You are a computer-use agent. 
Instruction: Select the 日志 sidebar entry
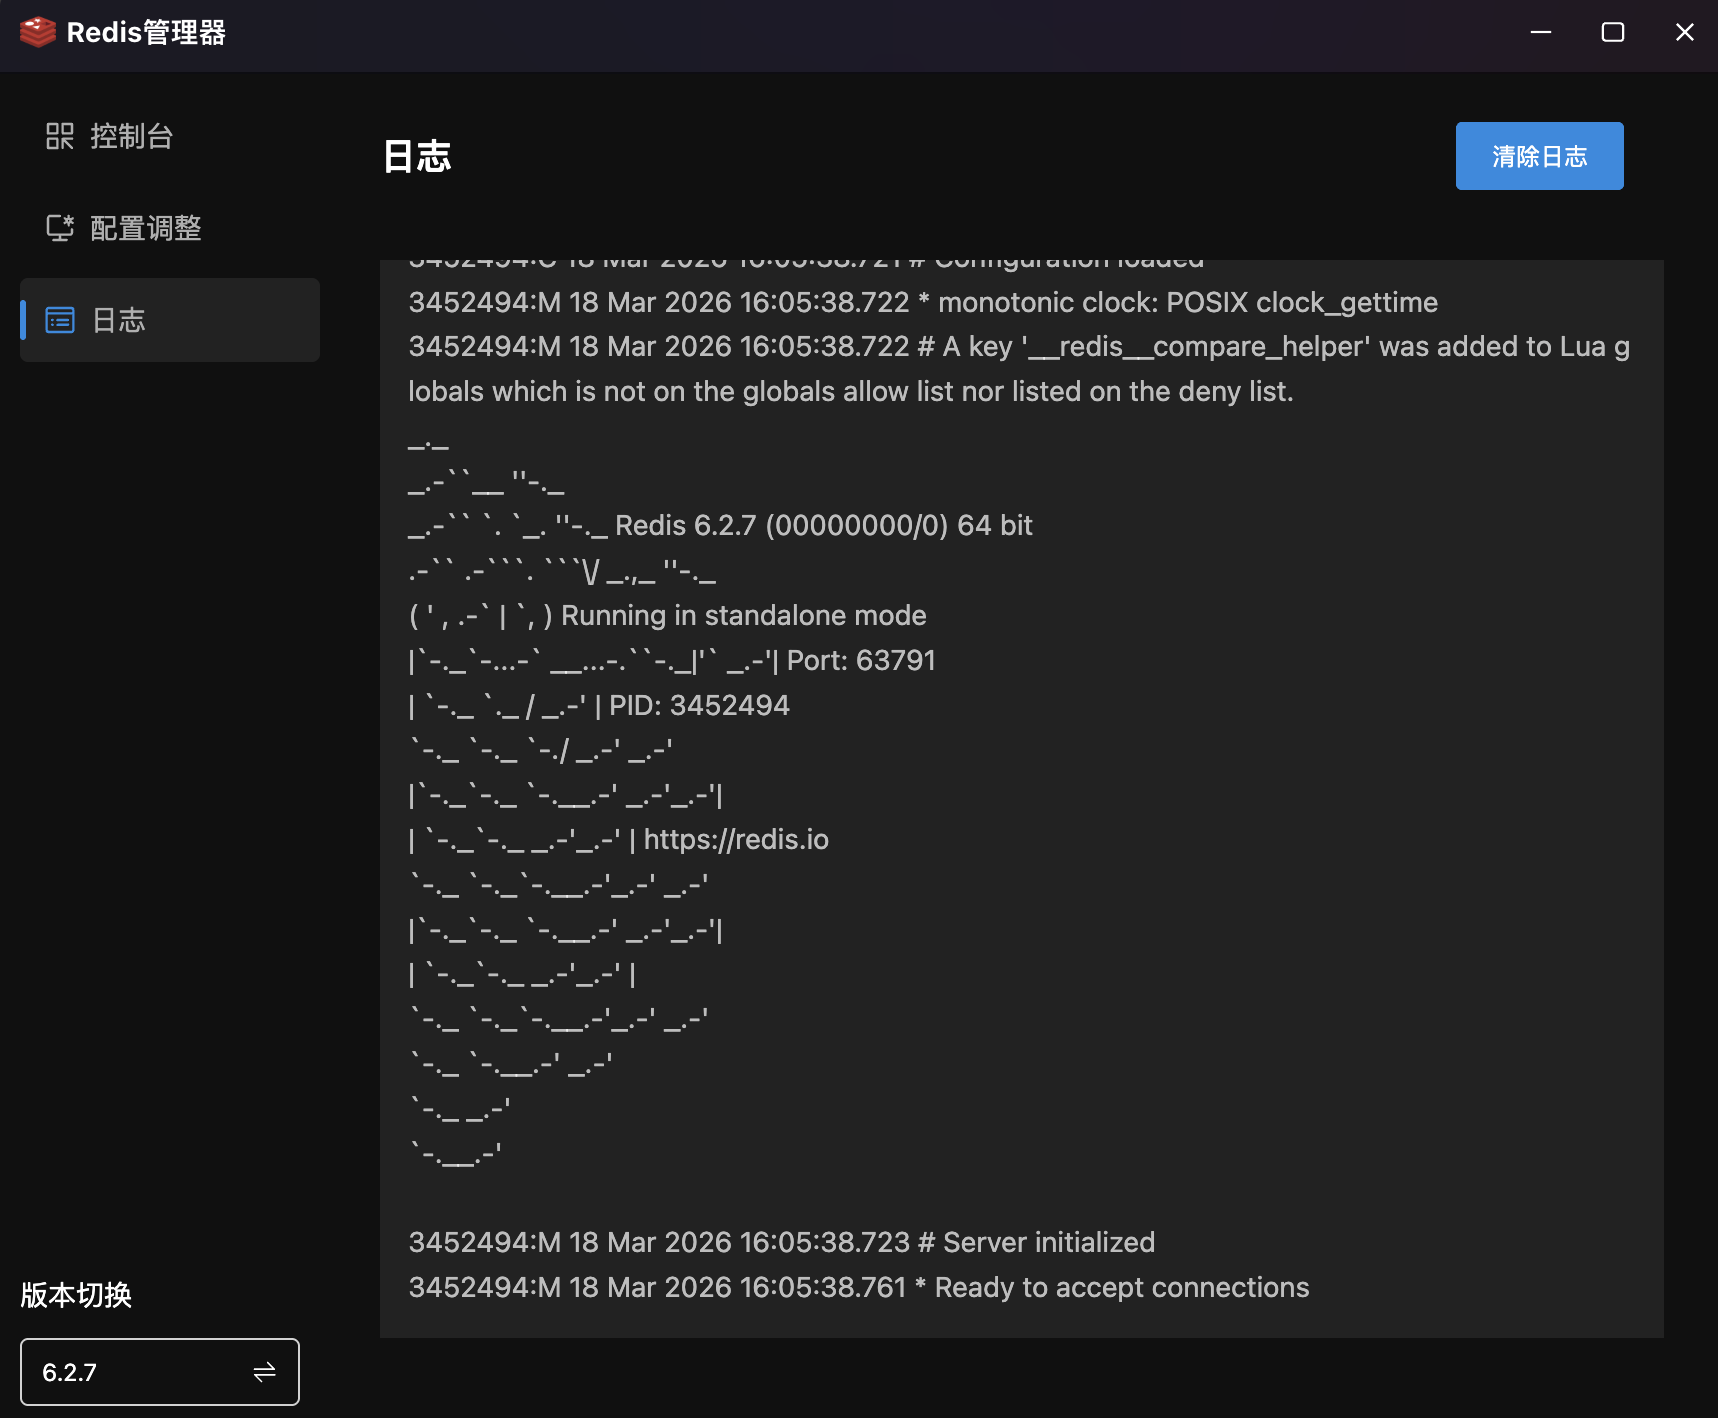point(170,320)
